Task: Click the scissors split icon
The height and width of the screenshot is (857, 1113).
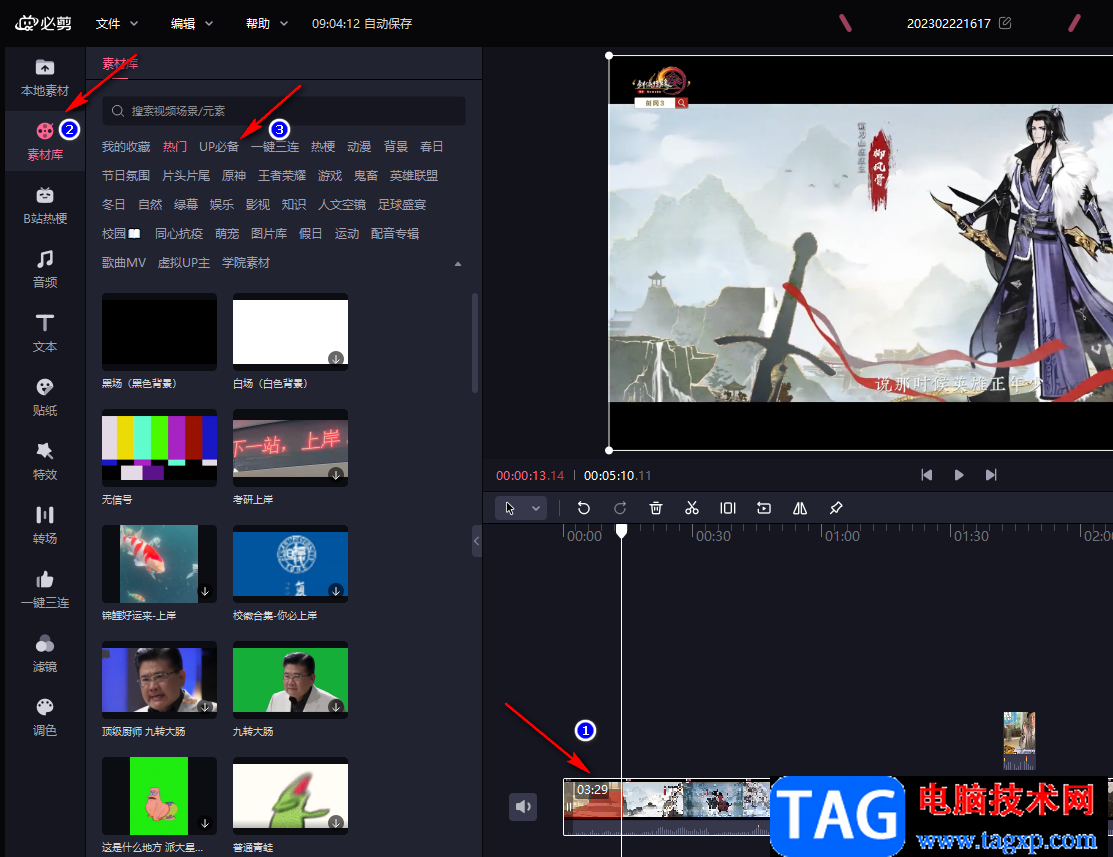Action: coord(692,508)
